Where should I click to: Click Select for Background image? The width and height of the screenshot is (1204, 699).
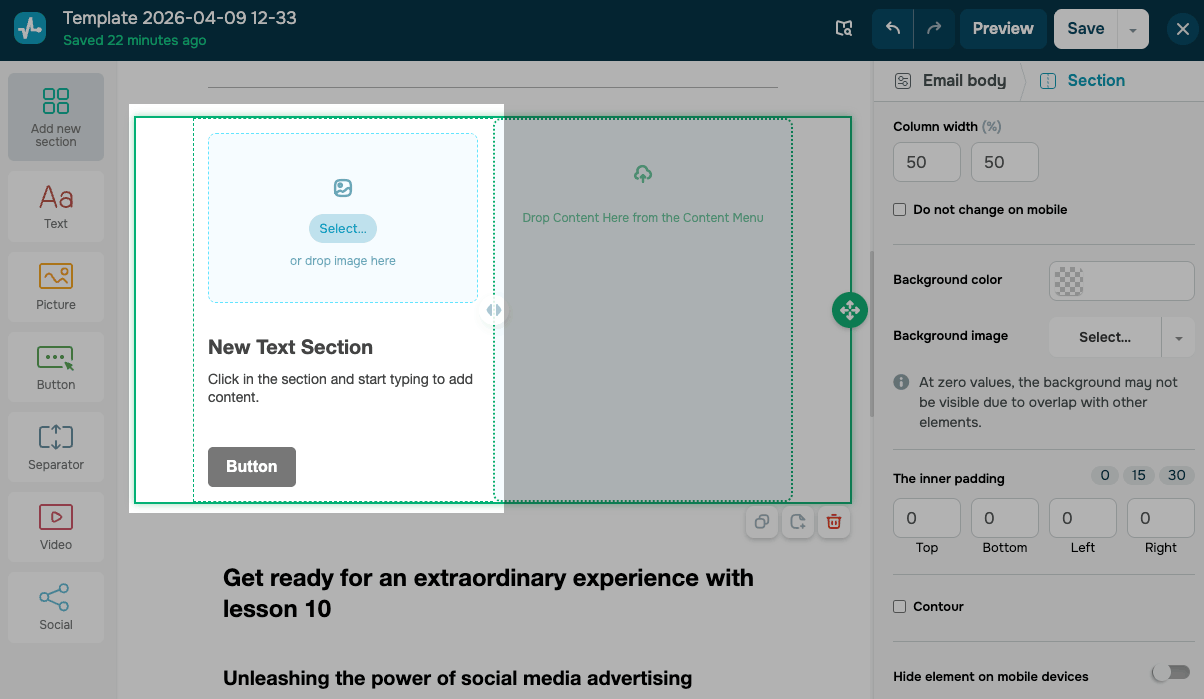(x=1104, y=338)
